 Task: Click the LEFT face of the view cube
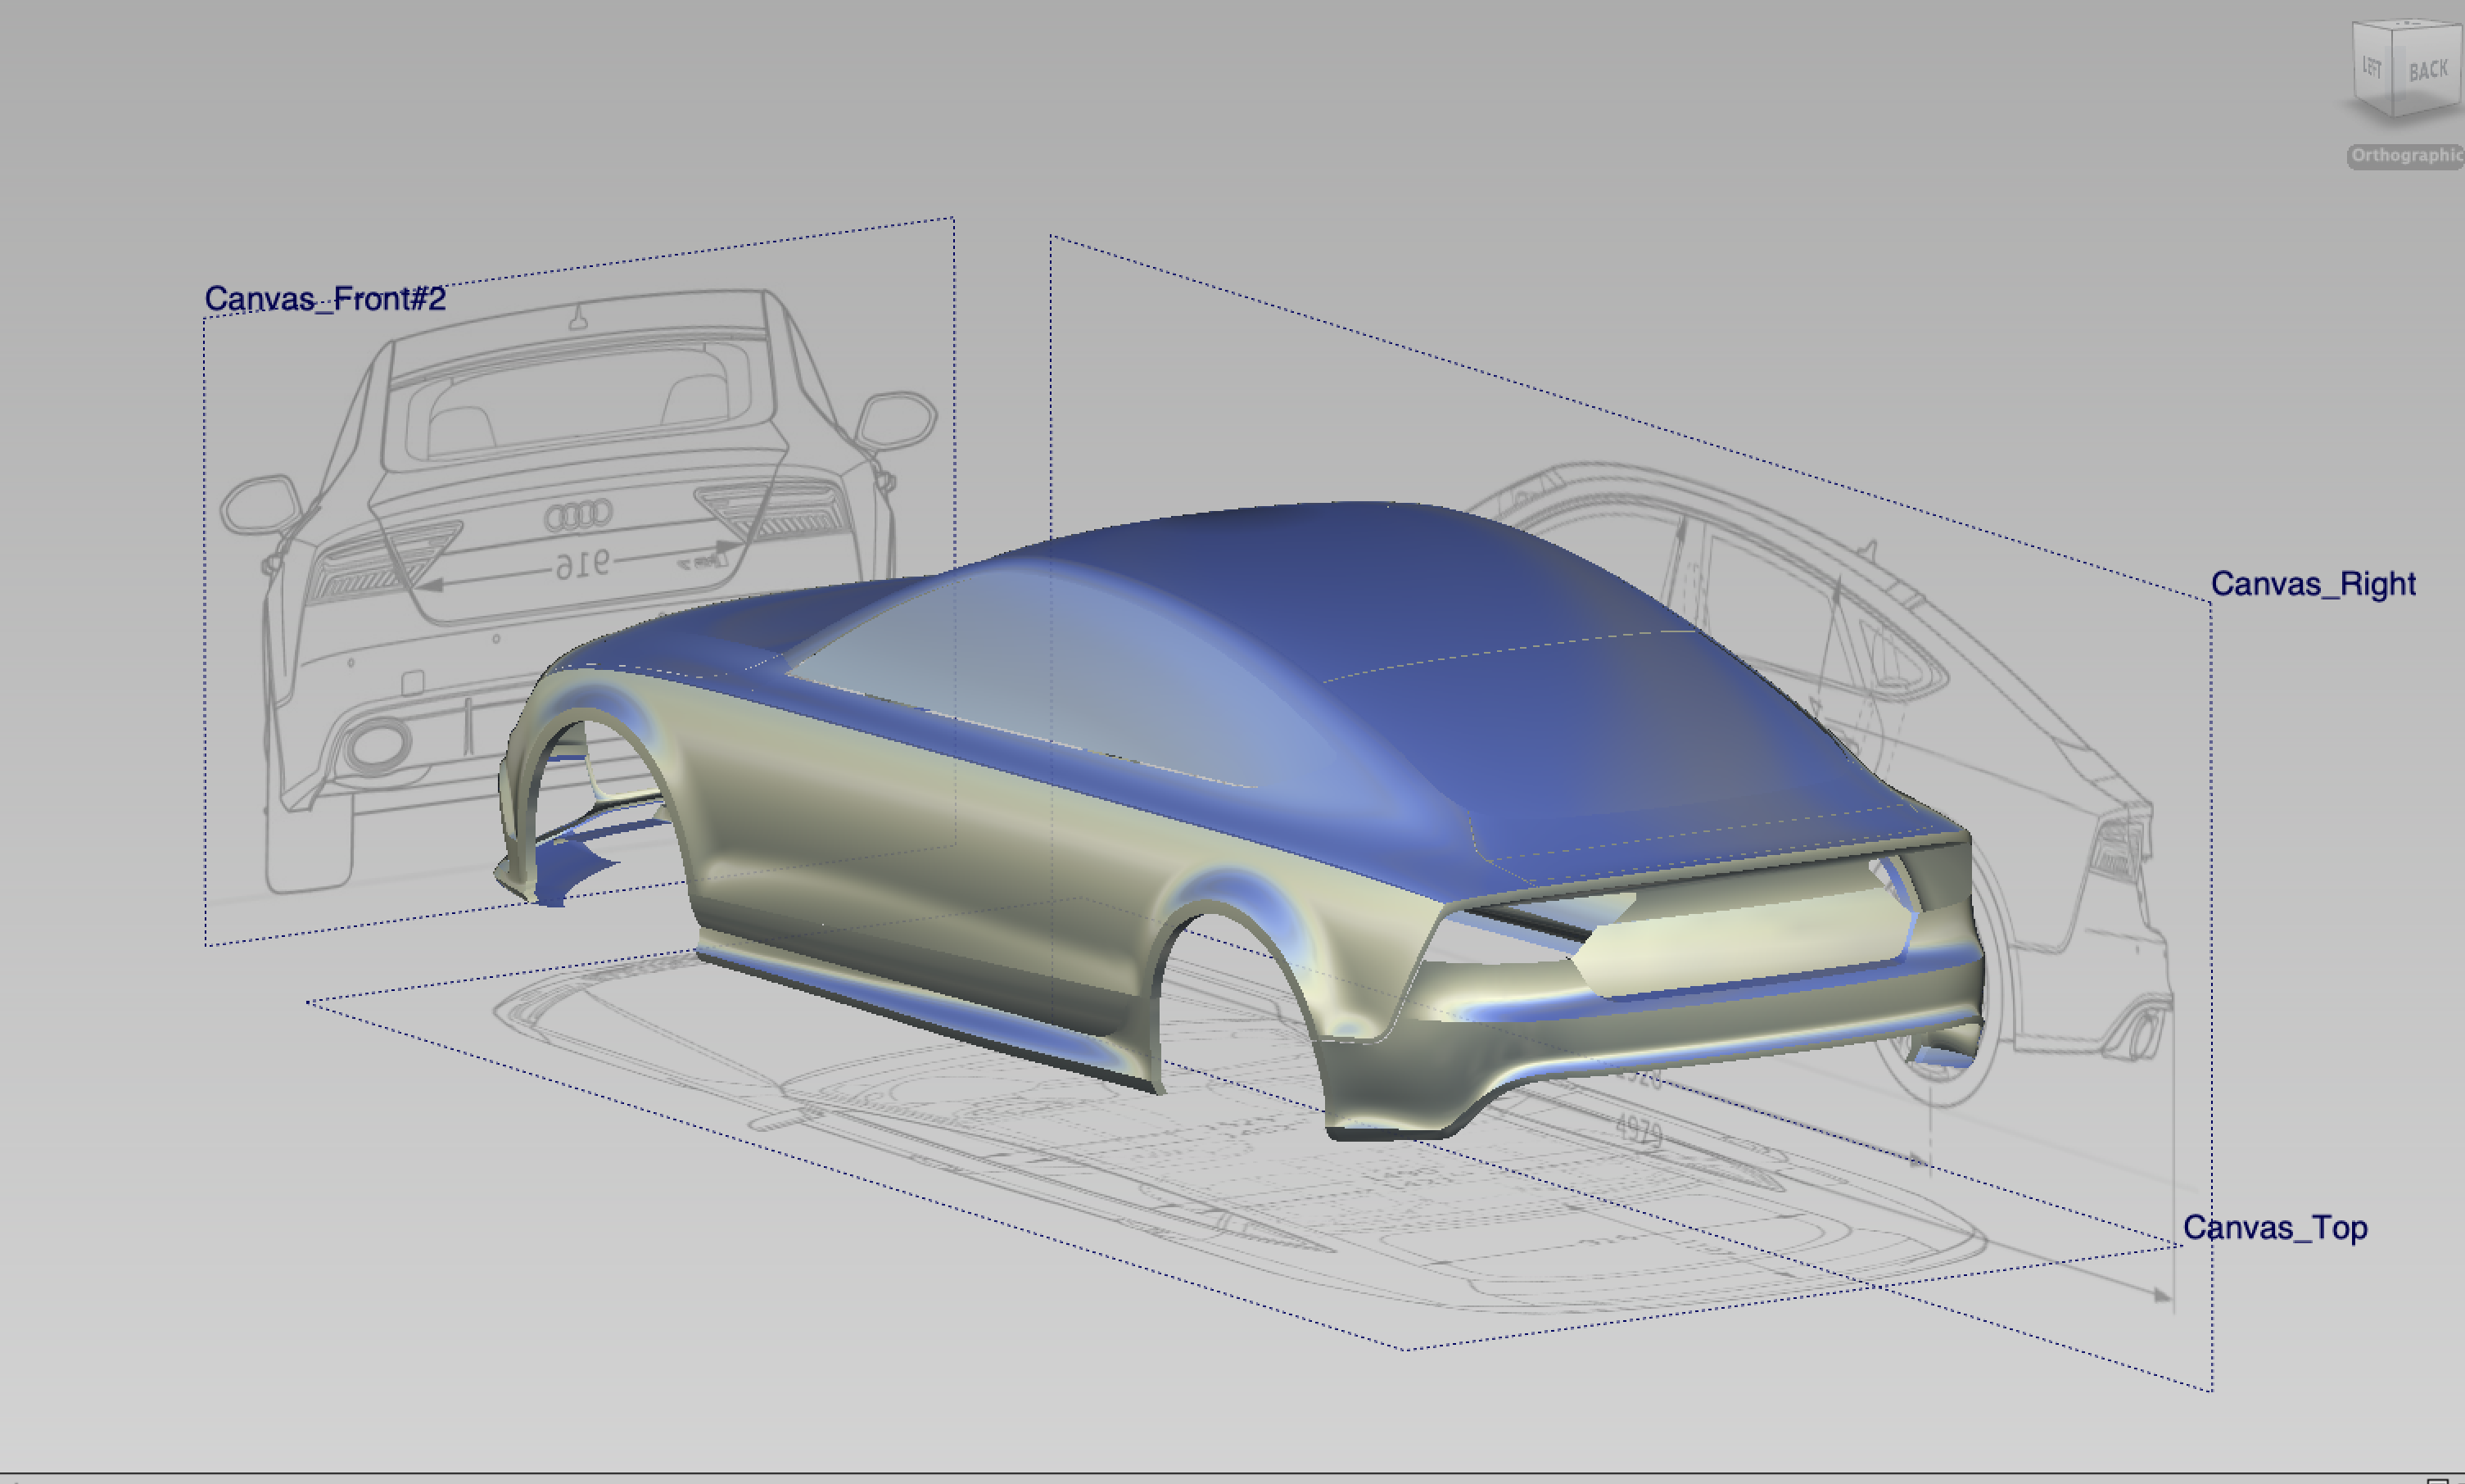tap(2371, 68)
